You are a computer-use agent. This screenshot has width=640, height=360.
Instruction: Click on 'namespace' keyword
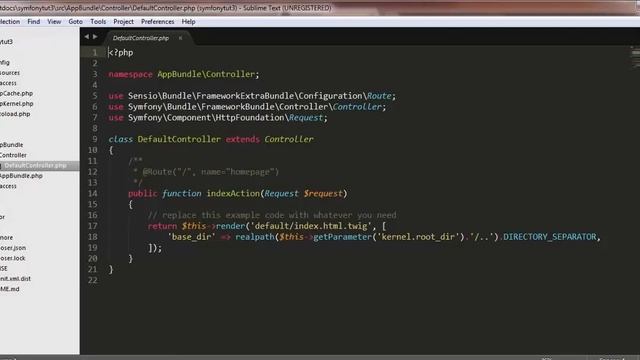[x=130, y=74]
